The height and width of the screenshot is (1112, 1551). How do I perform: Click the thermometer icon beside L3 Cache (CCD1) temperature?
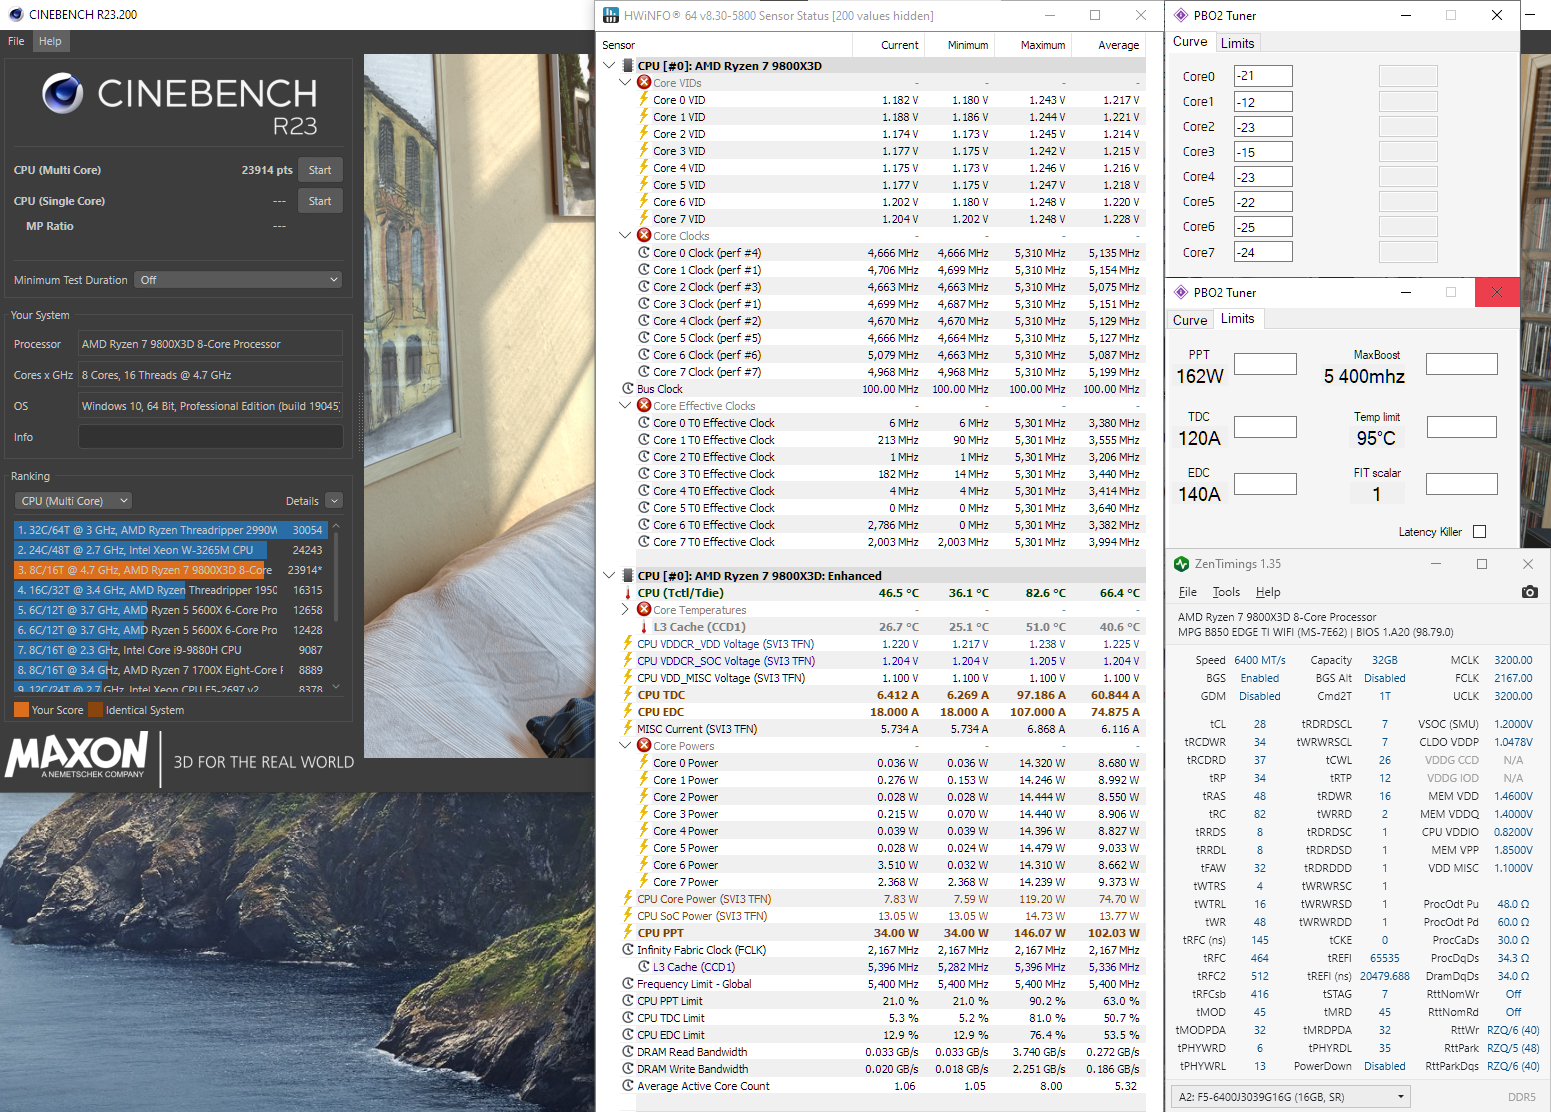[644, 627]
